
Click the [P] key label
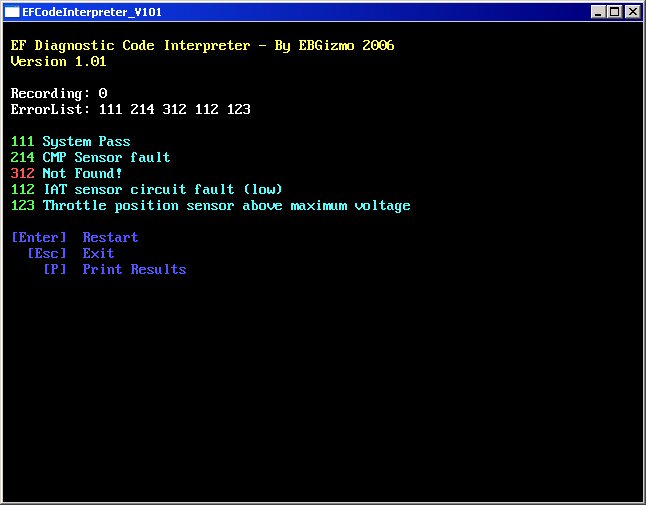(55, 270)
